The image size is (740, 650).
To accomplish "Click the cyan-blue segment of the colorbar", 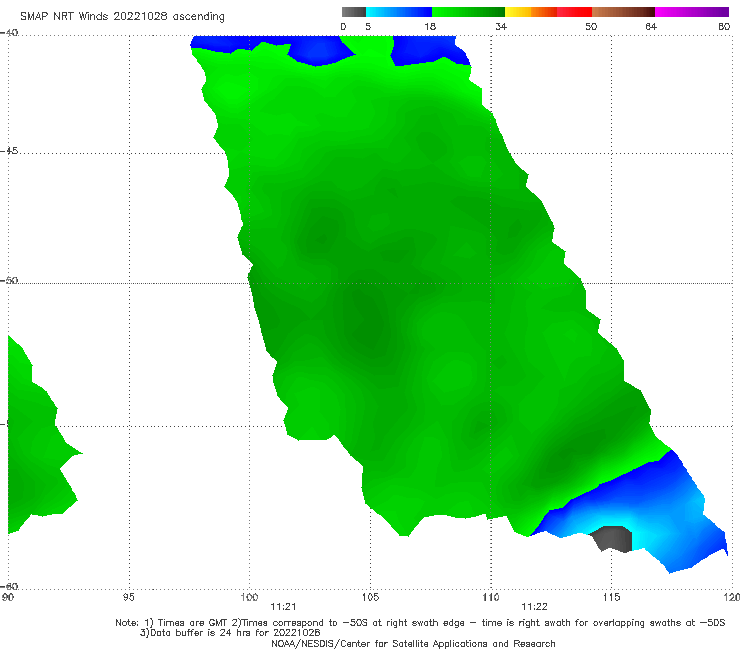I will (x=399, y=12).
